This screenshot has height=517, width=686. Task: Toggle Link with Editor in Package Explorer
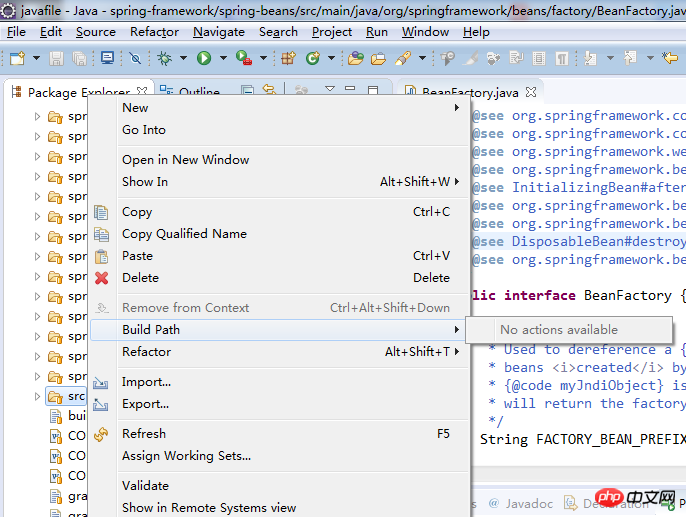click(x=269, y=90)
